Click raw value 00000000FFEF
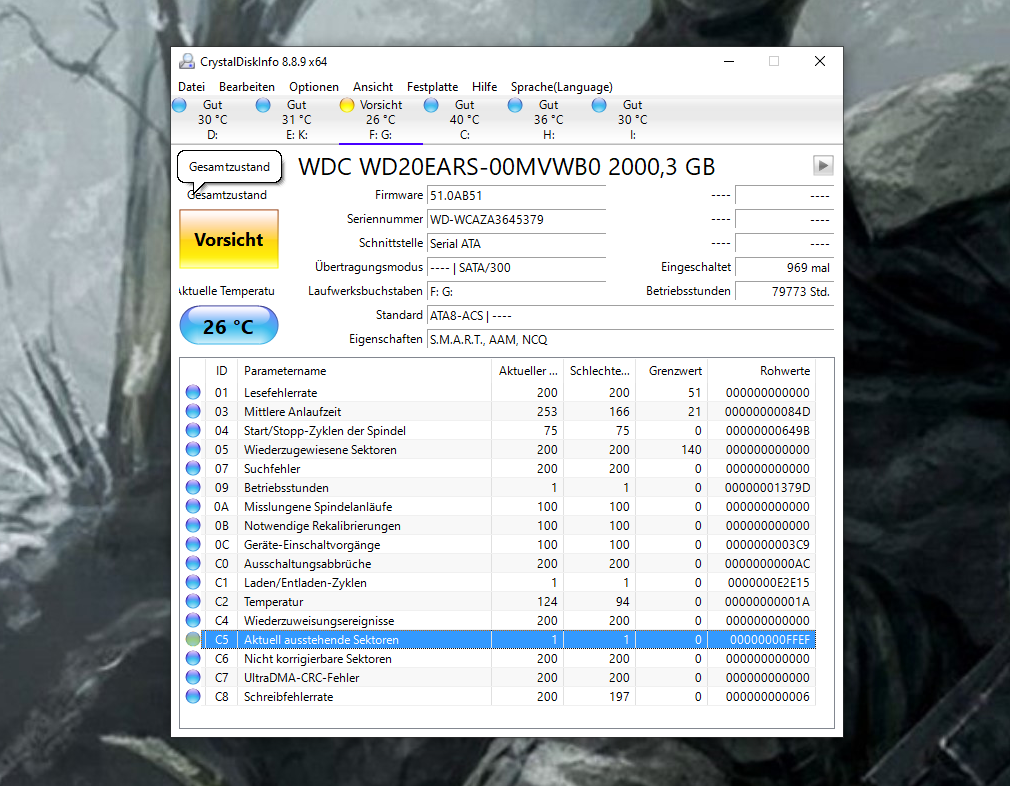The height and width of the screenshot is (786, 1010). (x=769, y=639)
